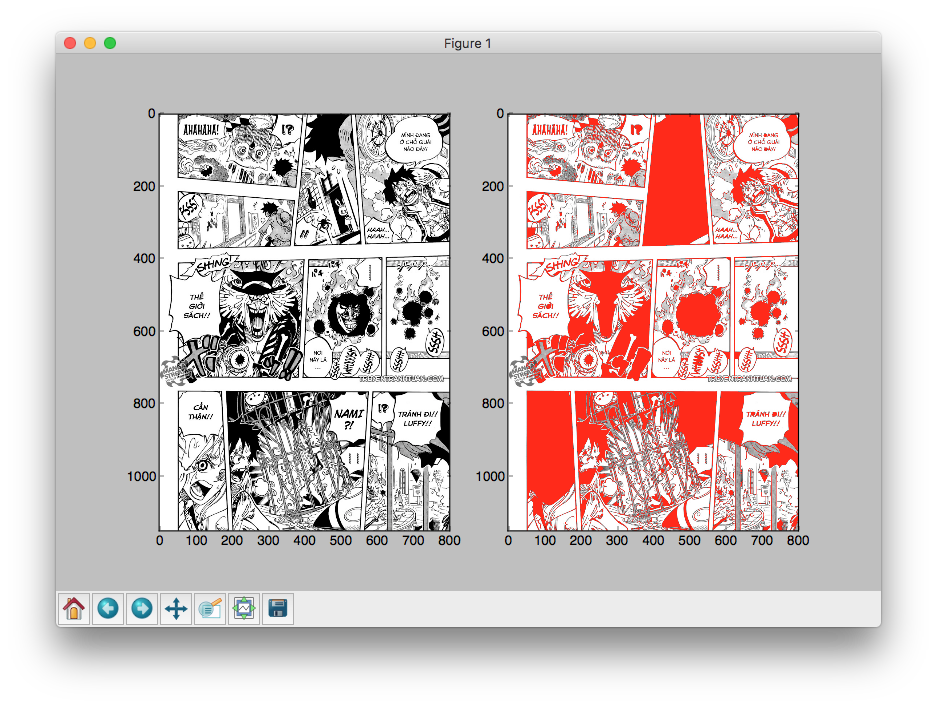Viewport: 937px width, 707px height.
Task: Open the Configure subplots tool
Action: click(244, 608)
